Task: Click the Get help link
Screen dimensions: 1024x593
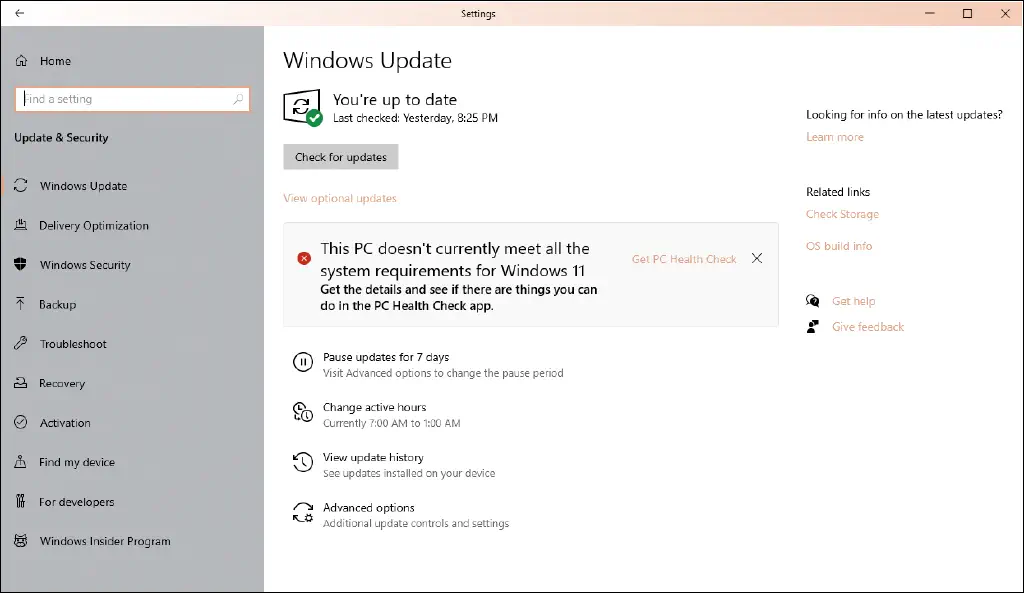Action: [x=854, y=301]
